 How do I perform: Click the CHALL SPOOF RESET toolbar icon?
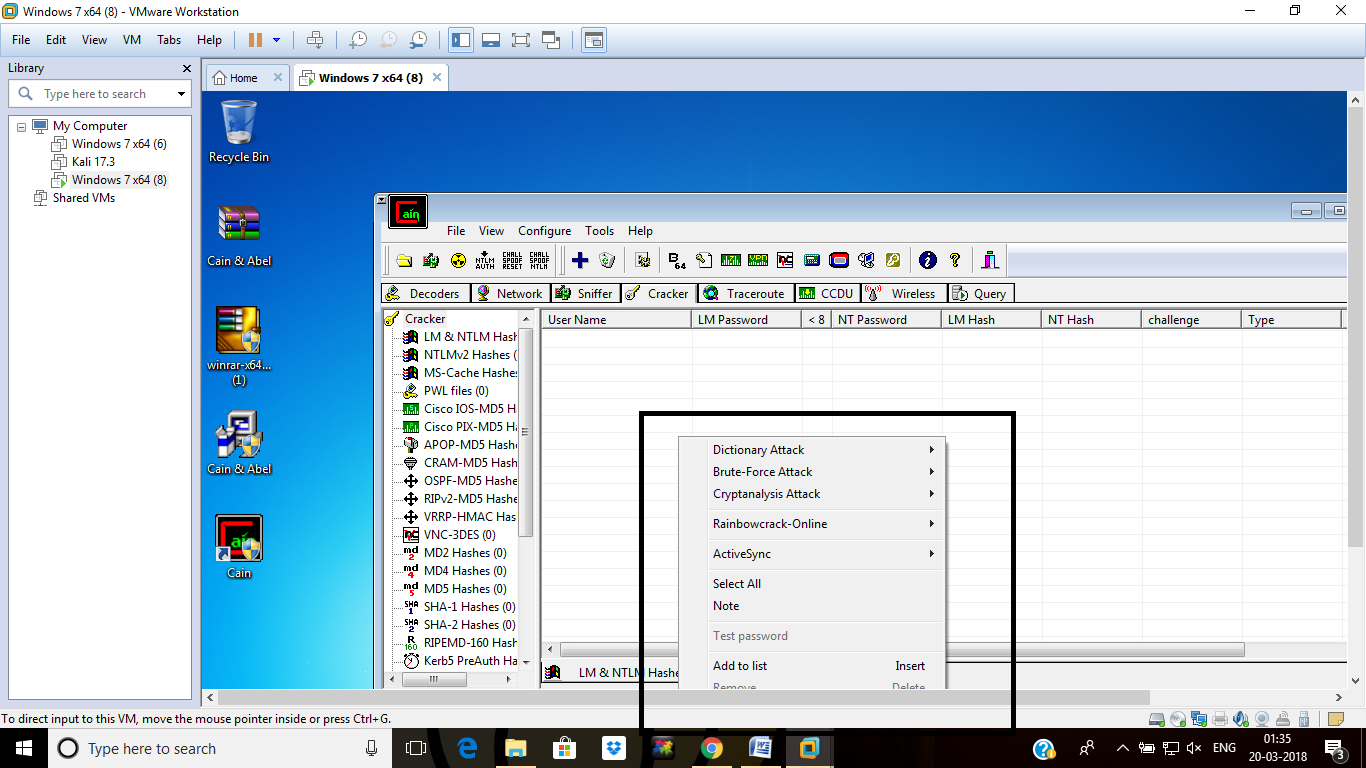click(512, 261)
